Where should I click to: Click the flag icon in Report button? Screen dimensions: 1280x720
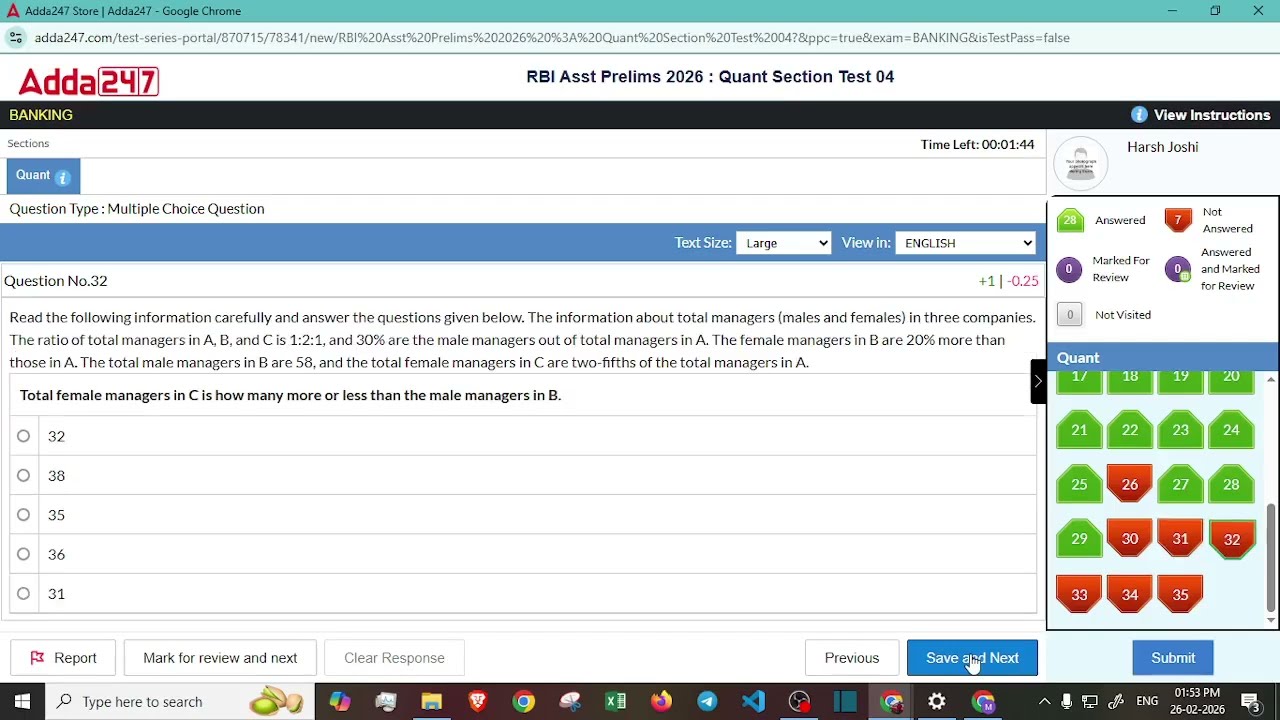tap(37, 658)
